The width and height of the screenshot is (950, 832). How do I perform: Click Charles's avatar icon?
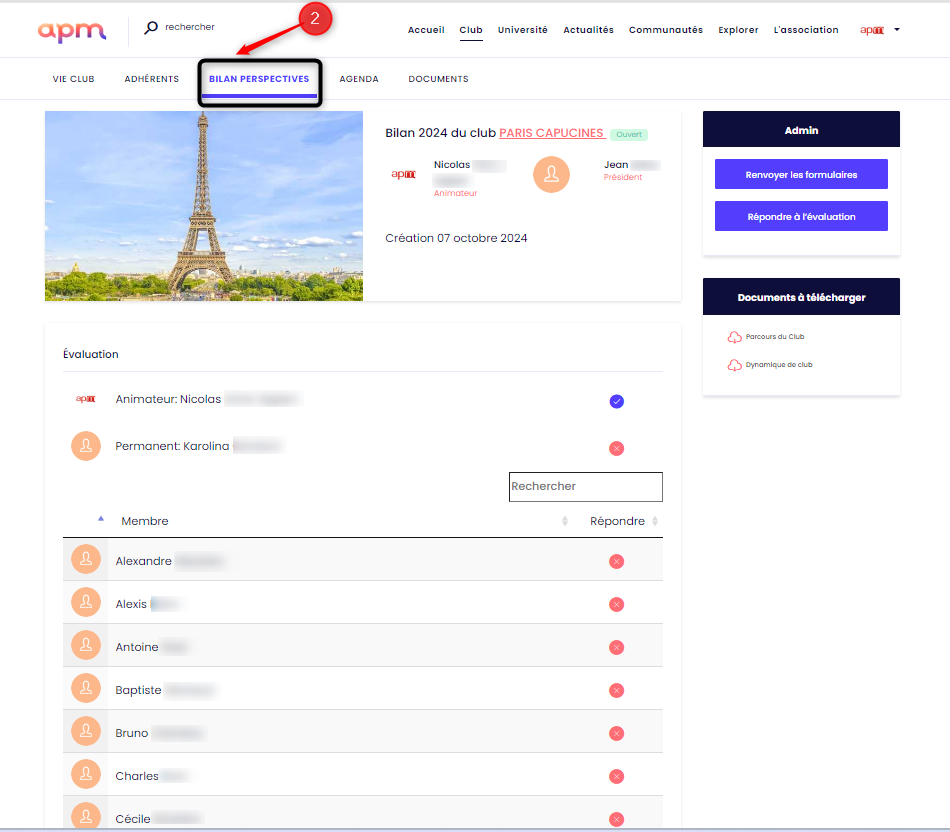[x=86, y=774]
